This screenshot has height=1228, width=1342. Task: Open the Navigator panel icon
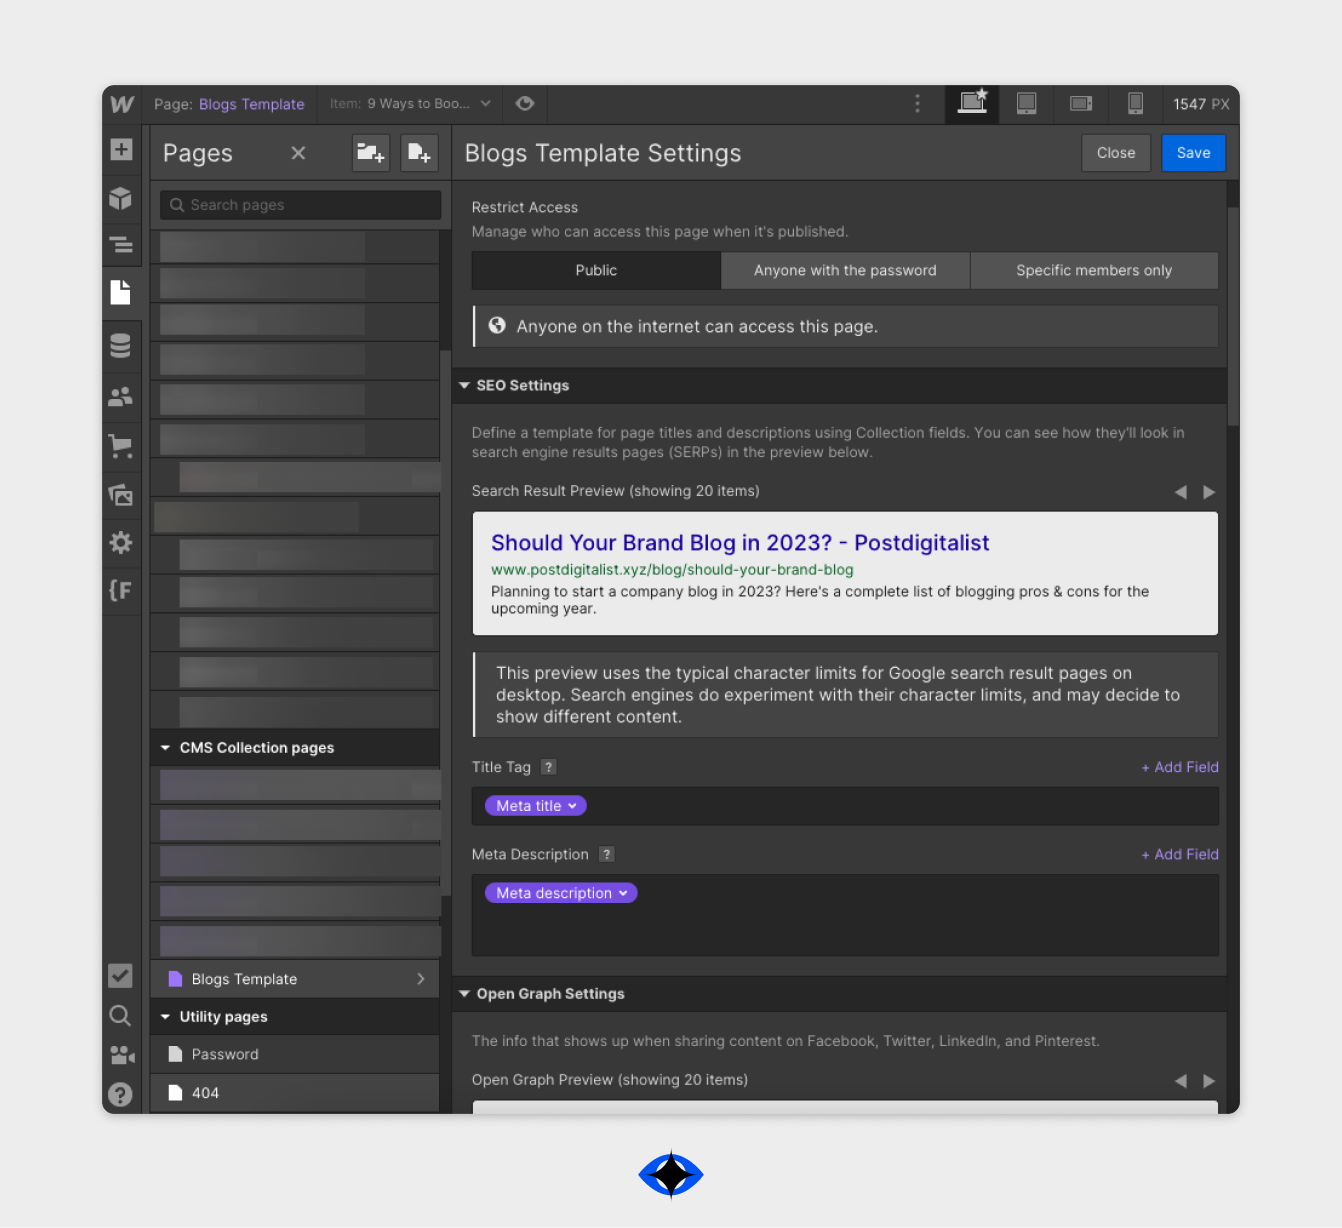[121, 245]
